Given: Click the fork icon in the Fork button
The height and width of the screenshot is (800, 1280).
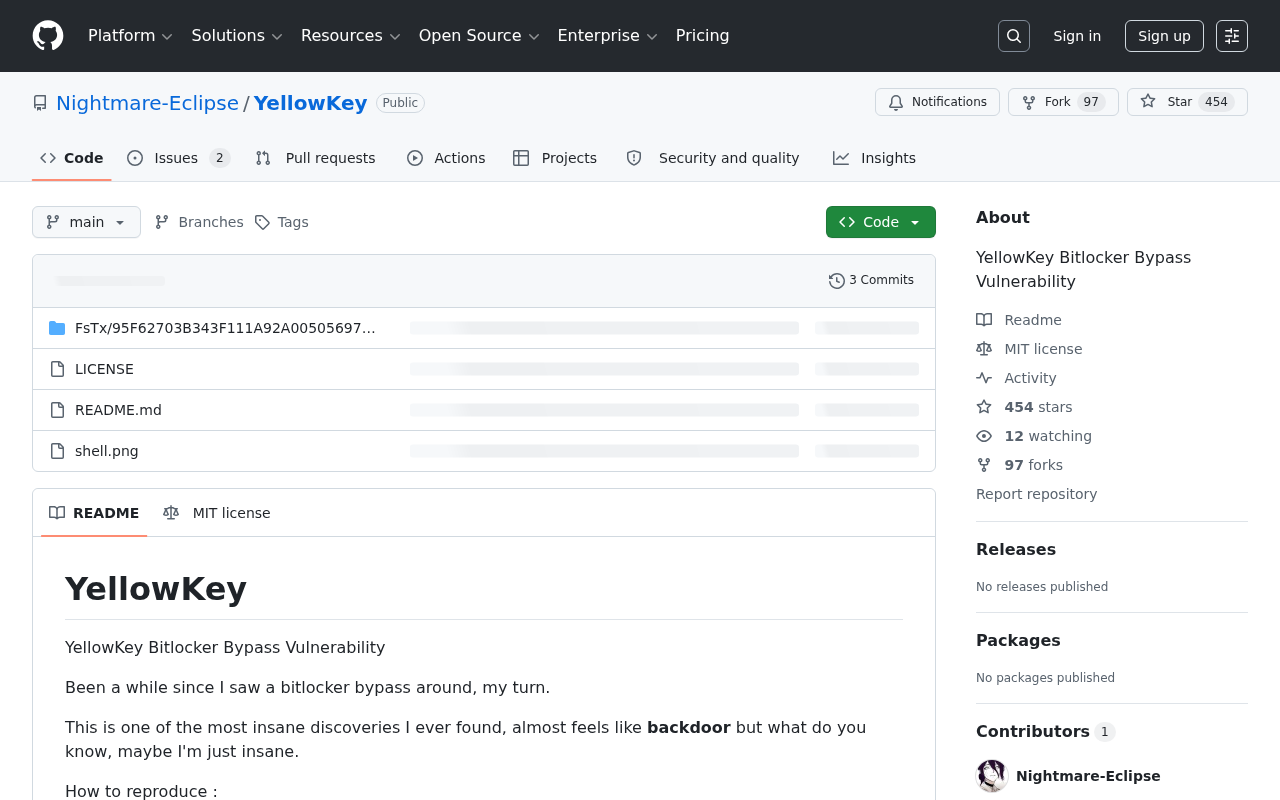Looking at the screenshot, I should pyautogui.click(x=1029, y=102).
